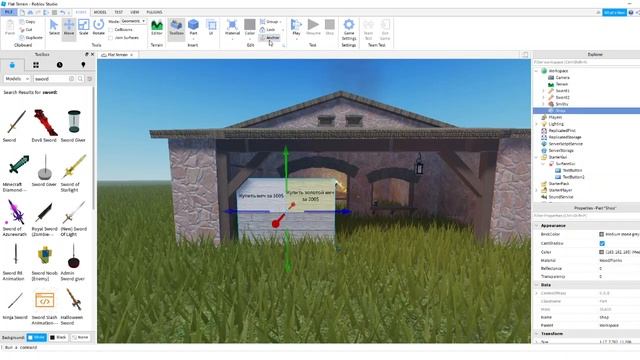Toggle Anchor on selected part
The height and width of the screenshot is (360, 640).
point(269,38)
